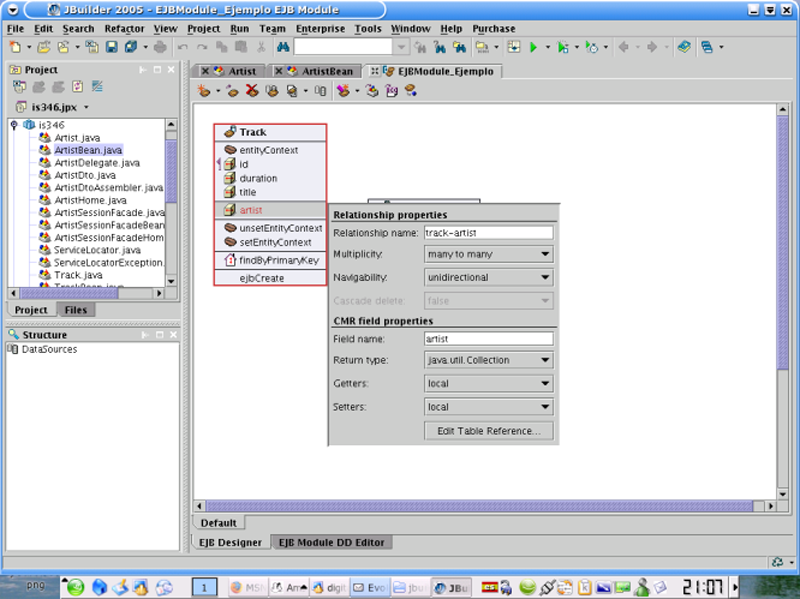Switch to the Files tab

[x=75, y=310]
